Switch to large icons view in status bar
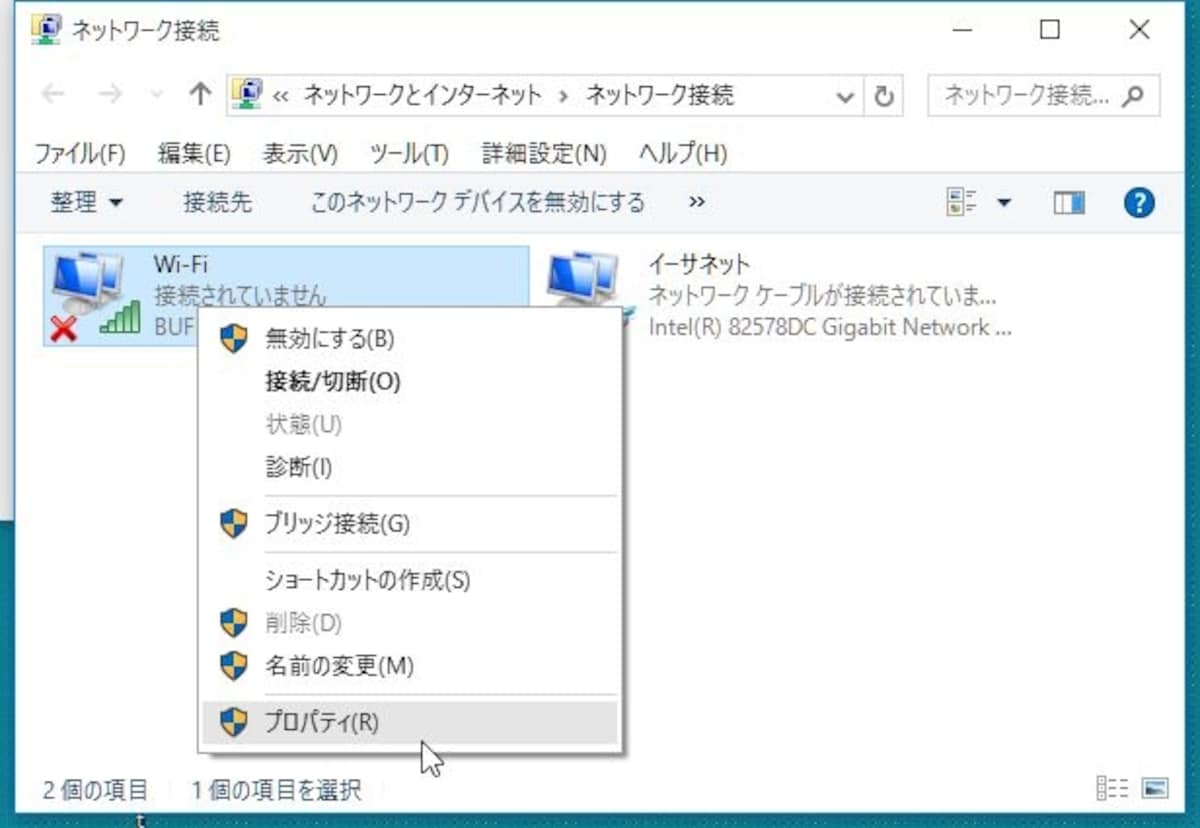 (1155, 788)
